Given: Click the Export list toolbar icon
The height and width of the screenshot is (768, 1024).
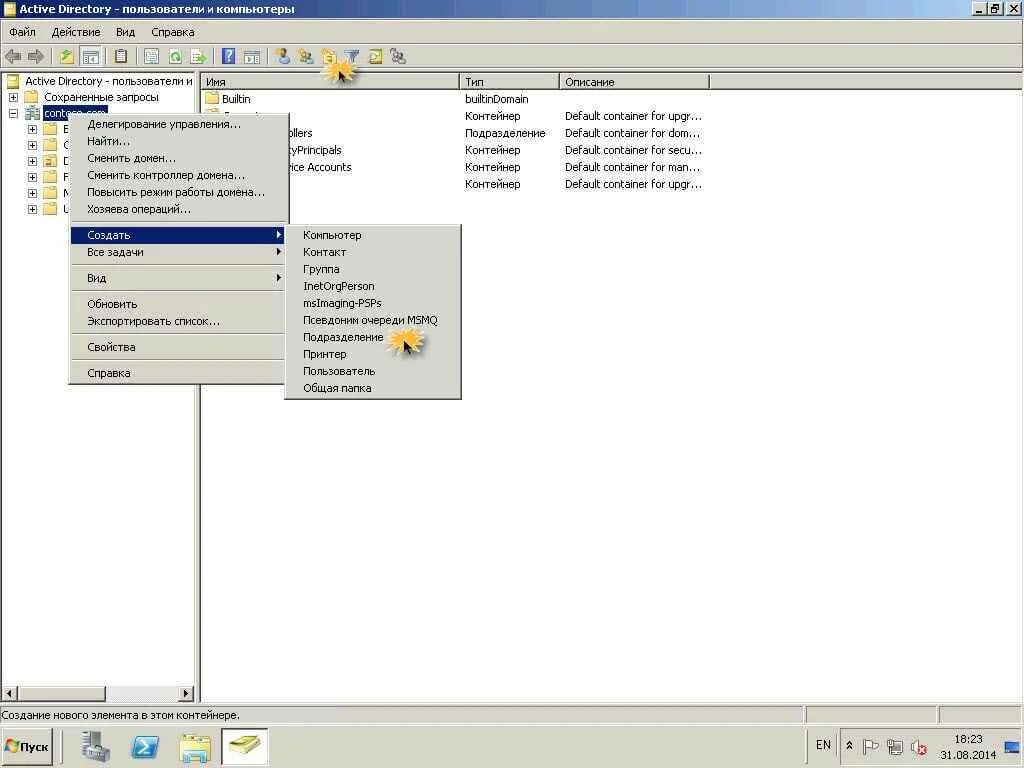Looking at the screenshot, I should point(198,57).
